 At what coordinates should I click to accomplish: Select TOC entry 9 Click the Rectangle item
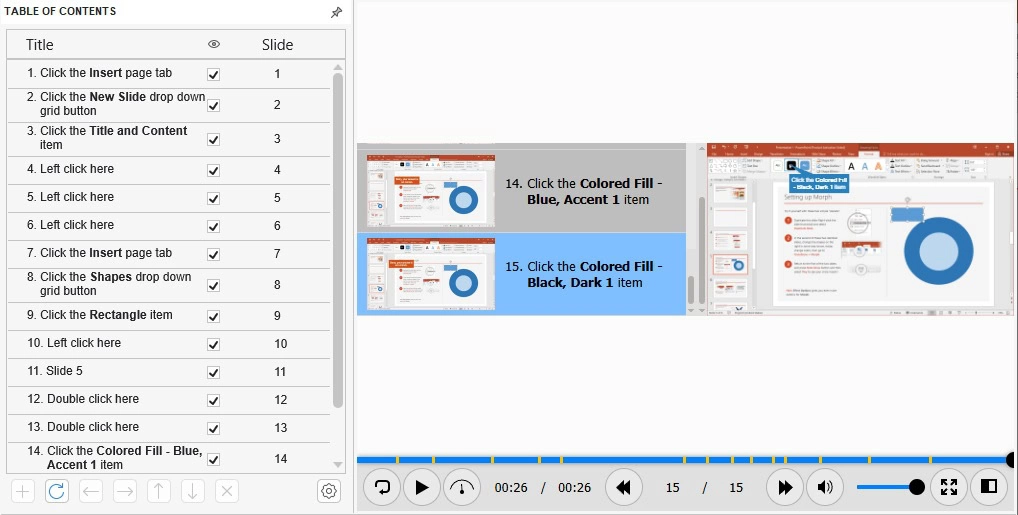(x=169, y=315)
